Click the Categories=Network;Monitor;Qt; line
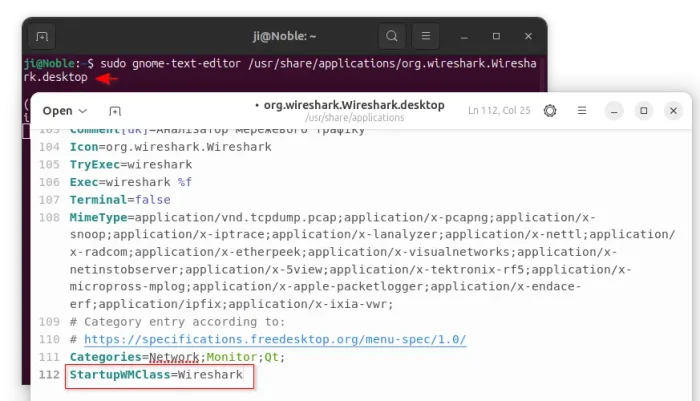Screen dimensions: 700x401 [x=177, y=357]
